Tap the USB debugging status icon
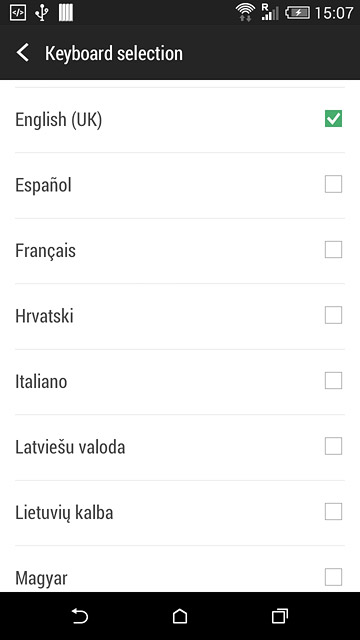The width and height of the screenshot is (360, 640). [18, 13]
